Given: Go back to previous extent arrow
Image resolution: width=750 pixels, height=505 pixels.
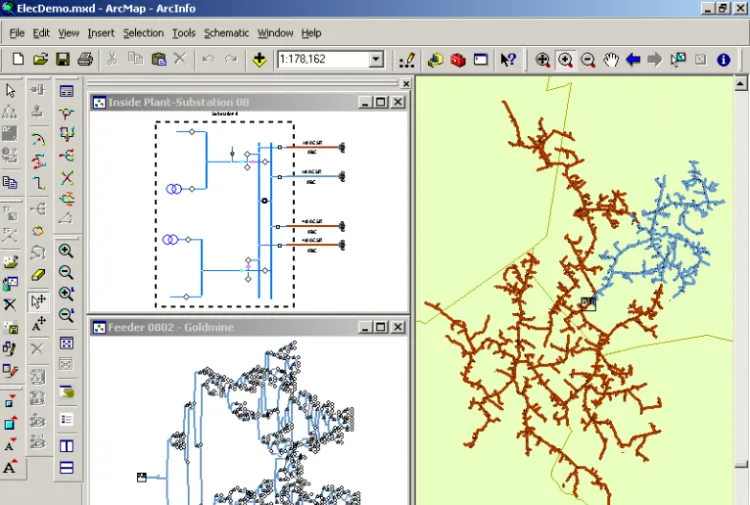Looking at the screenshot, I should [633, 60].
